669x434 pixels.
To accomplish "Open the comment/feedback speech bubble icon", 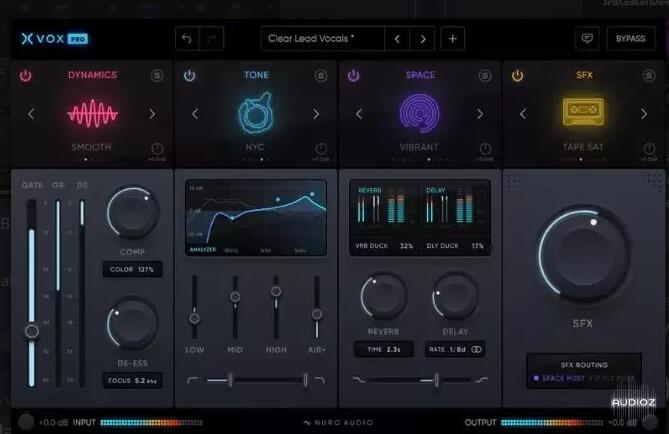I will [587, 39].
